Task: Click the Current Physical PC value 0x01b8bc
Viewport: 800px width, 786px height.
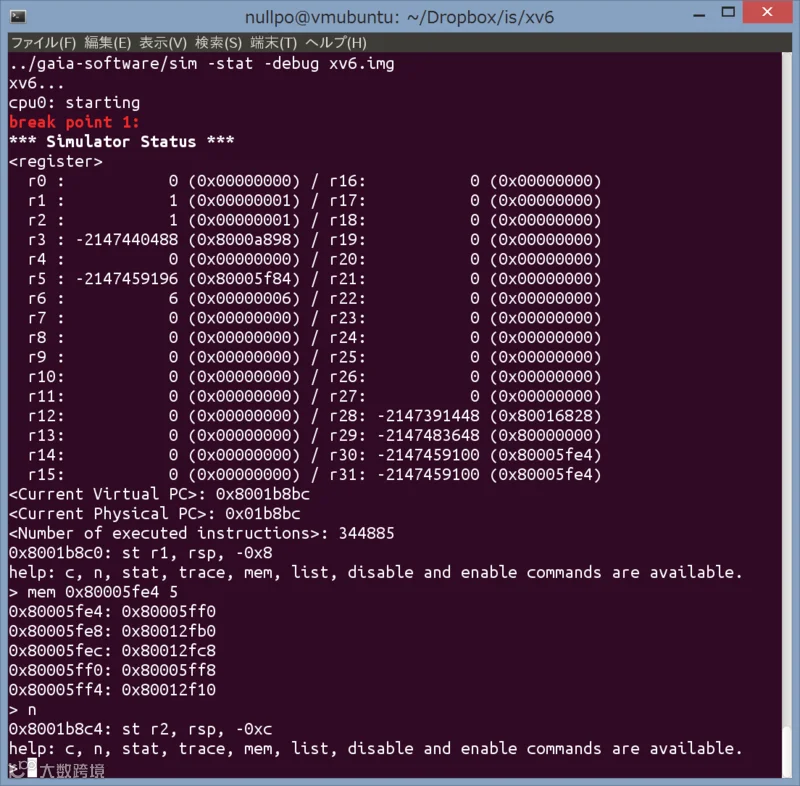Action: (263, 514)
